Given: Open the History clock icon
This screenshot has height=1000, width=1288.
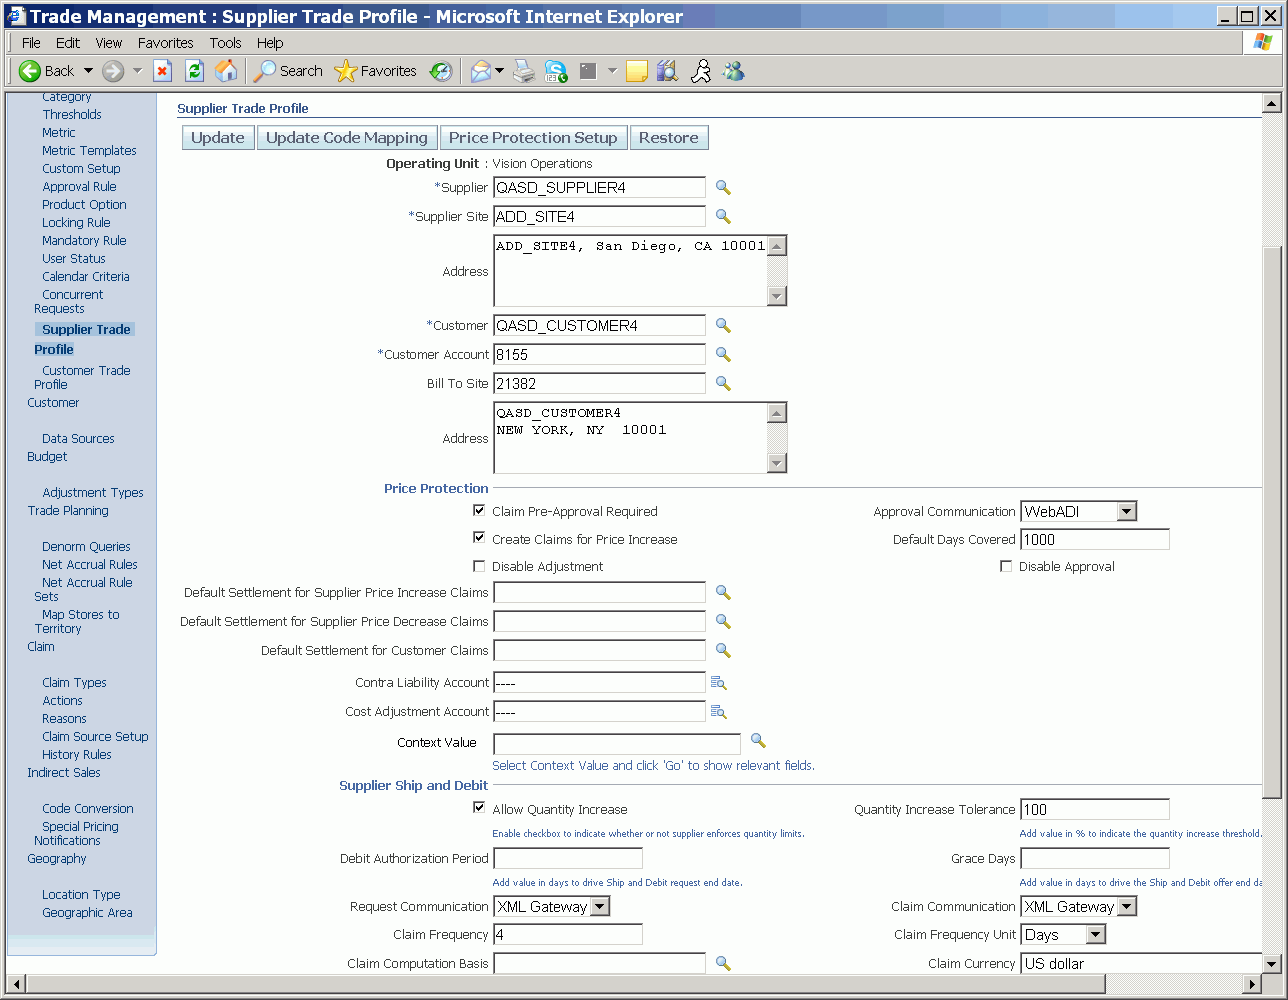Looking at the screenshot, I should [x=441, y=71].
